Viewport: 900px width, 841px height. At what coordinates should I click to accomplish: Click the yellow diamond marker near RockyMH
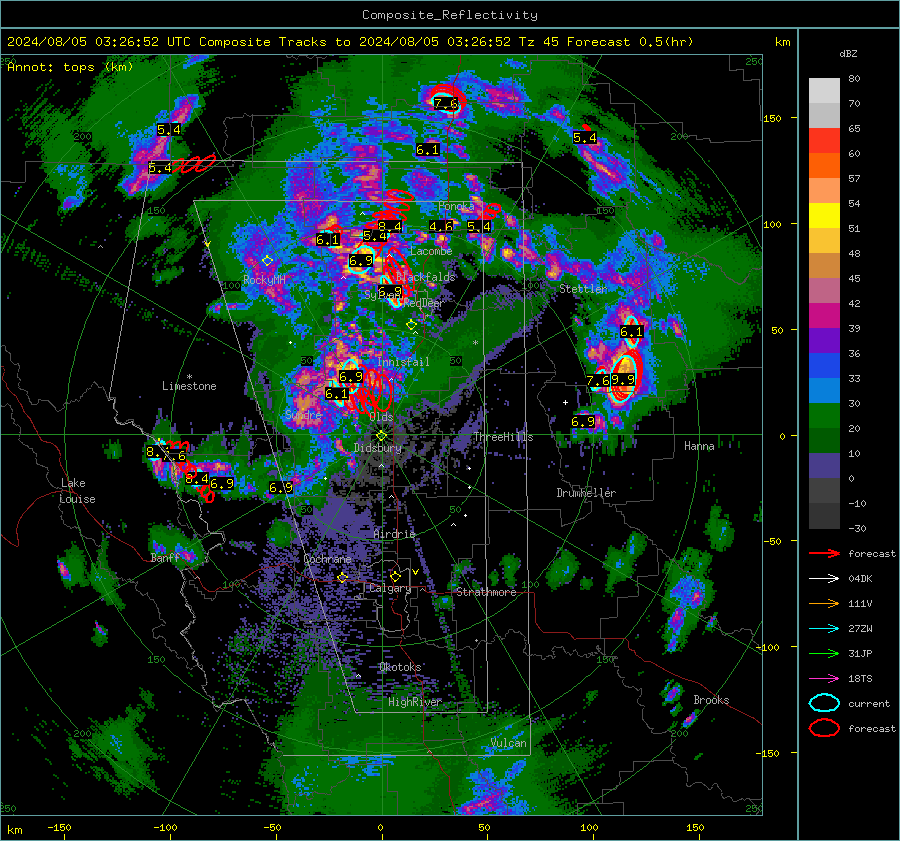tap(267, 261)
